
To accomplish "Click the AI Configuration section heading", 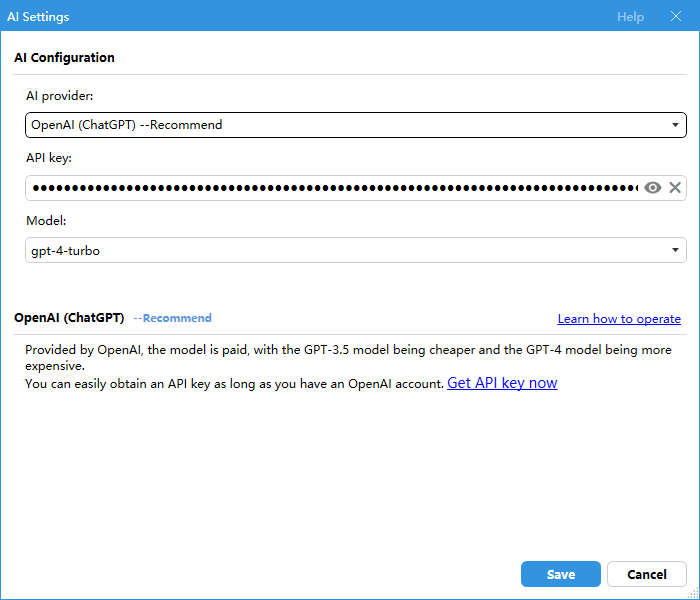I will pyautogui.click(x=64, y=58).
